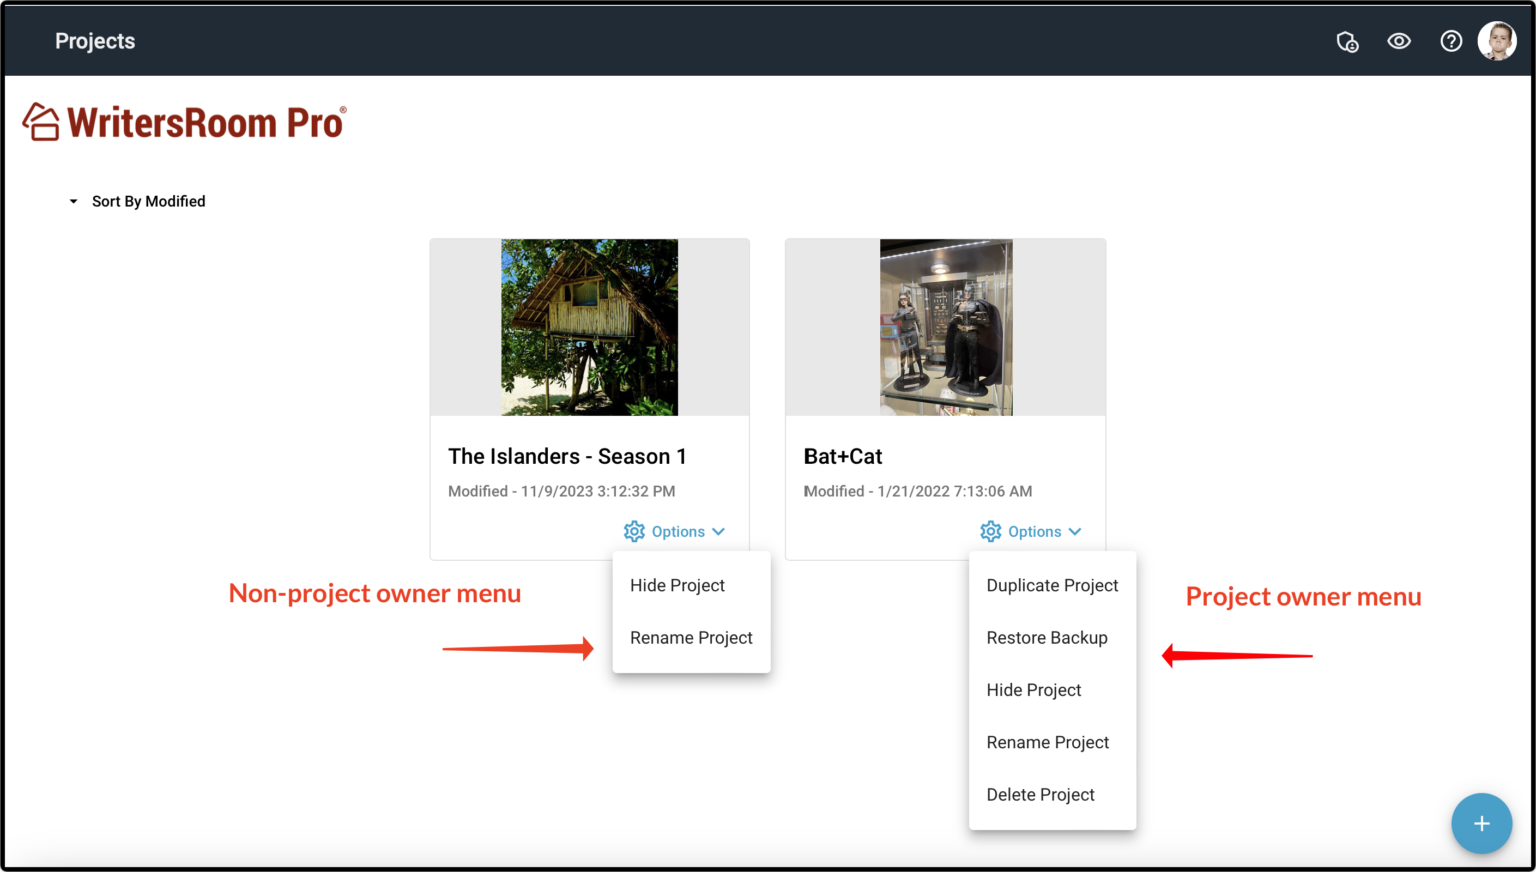The height and width of the screenshot is (872, 1536).
Task: Click the plus button to create a project
Action: pos(1481,823)
